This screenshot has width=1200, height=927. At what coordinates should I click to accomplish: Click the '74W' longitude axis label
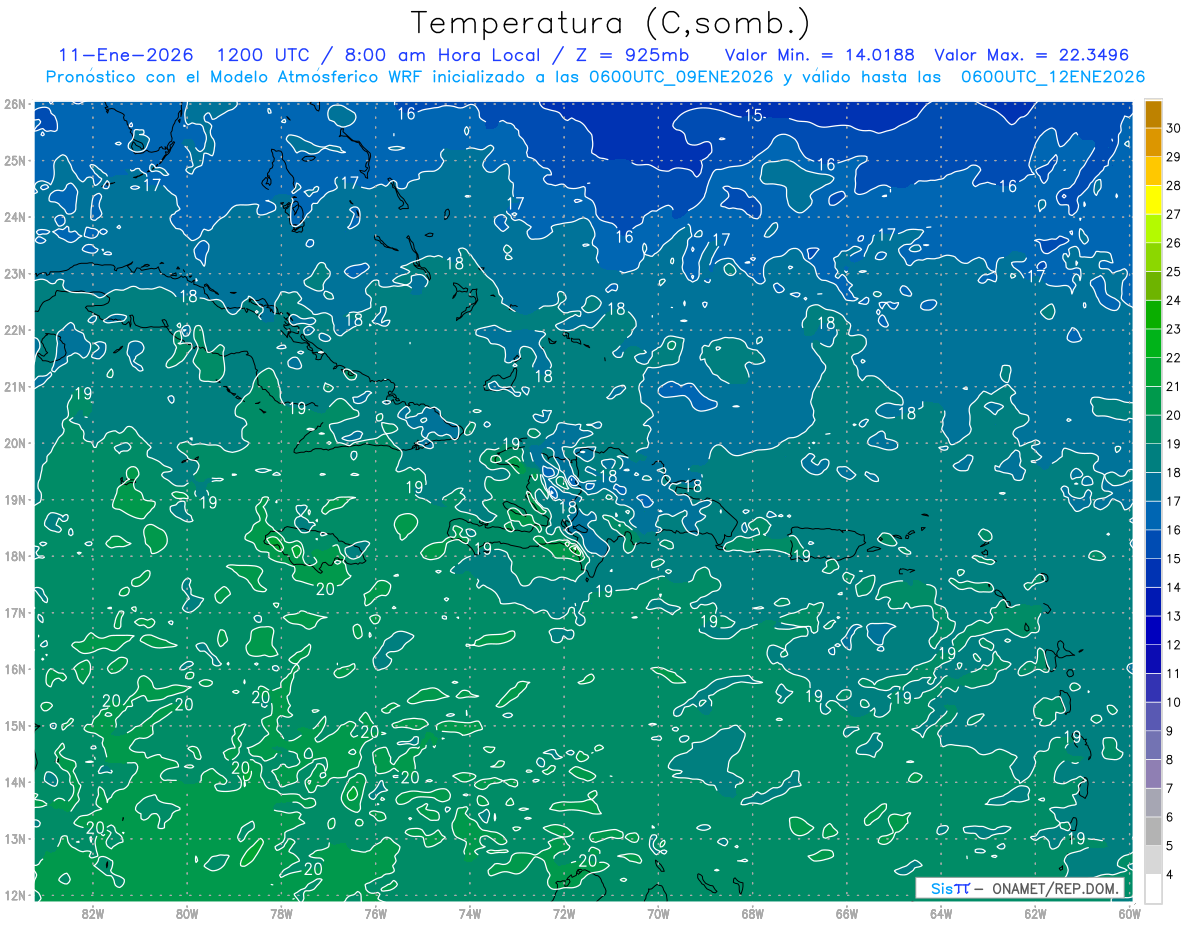coord(470,913)
